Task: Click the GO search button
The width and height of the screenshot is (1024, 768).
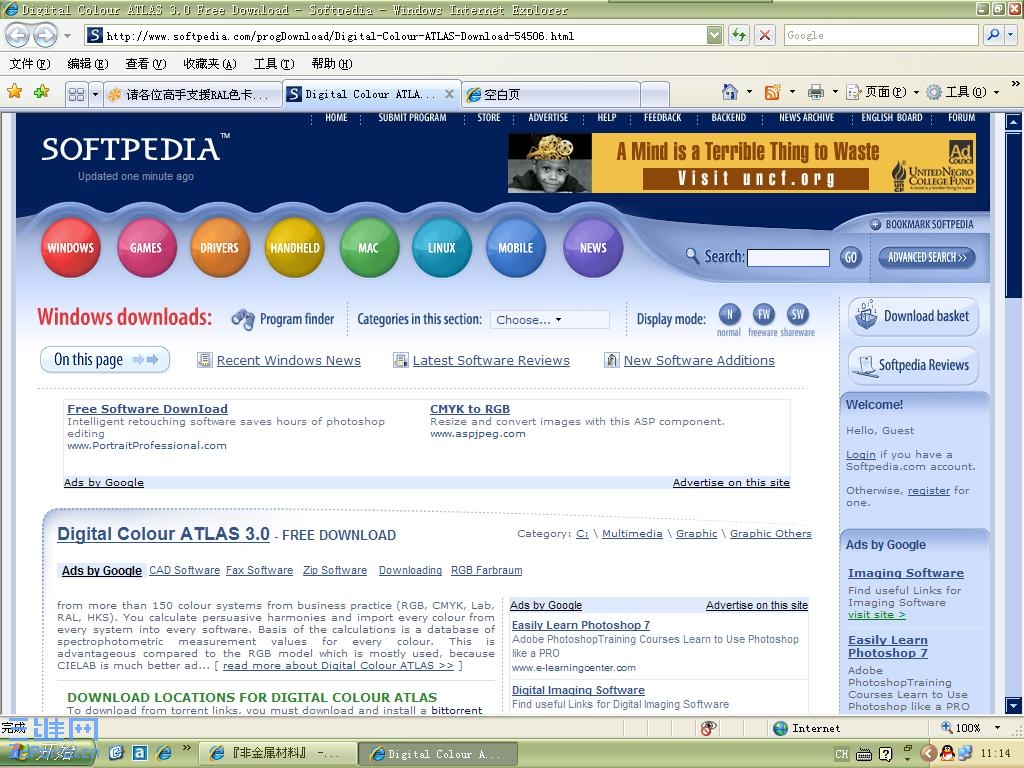Action: tap(851, 257)
